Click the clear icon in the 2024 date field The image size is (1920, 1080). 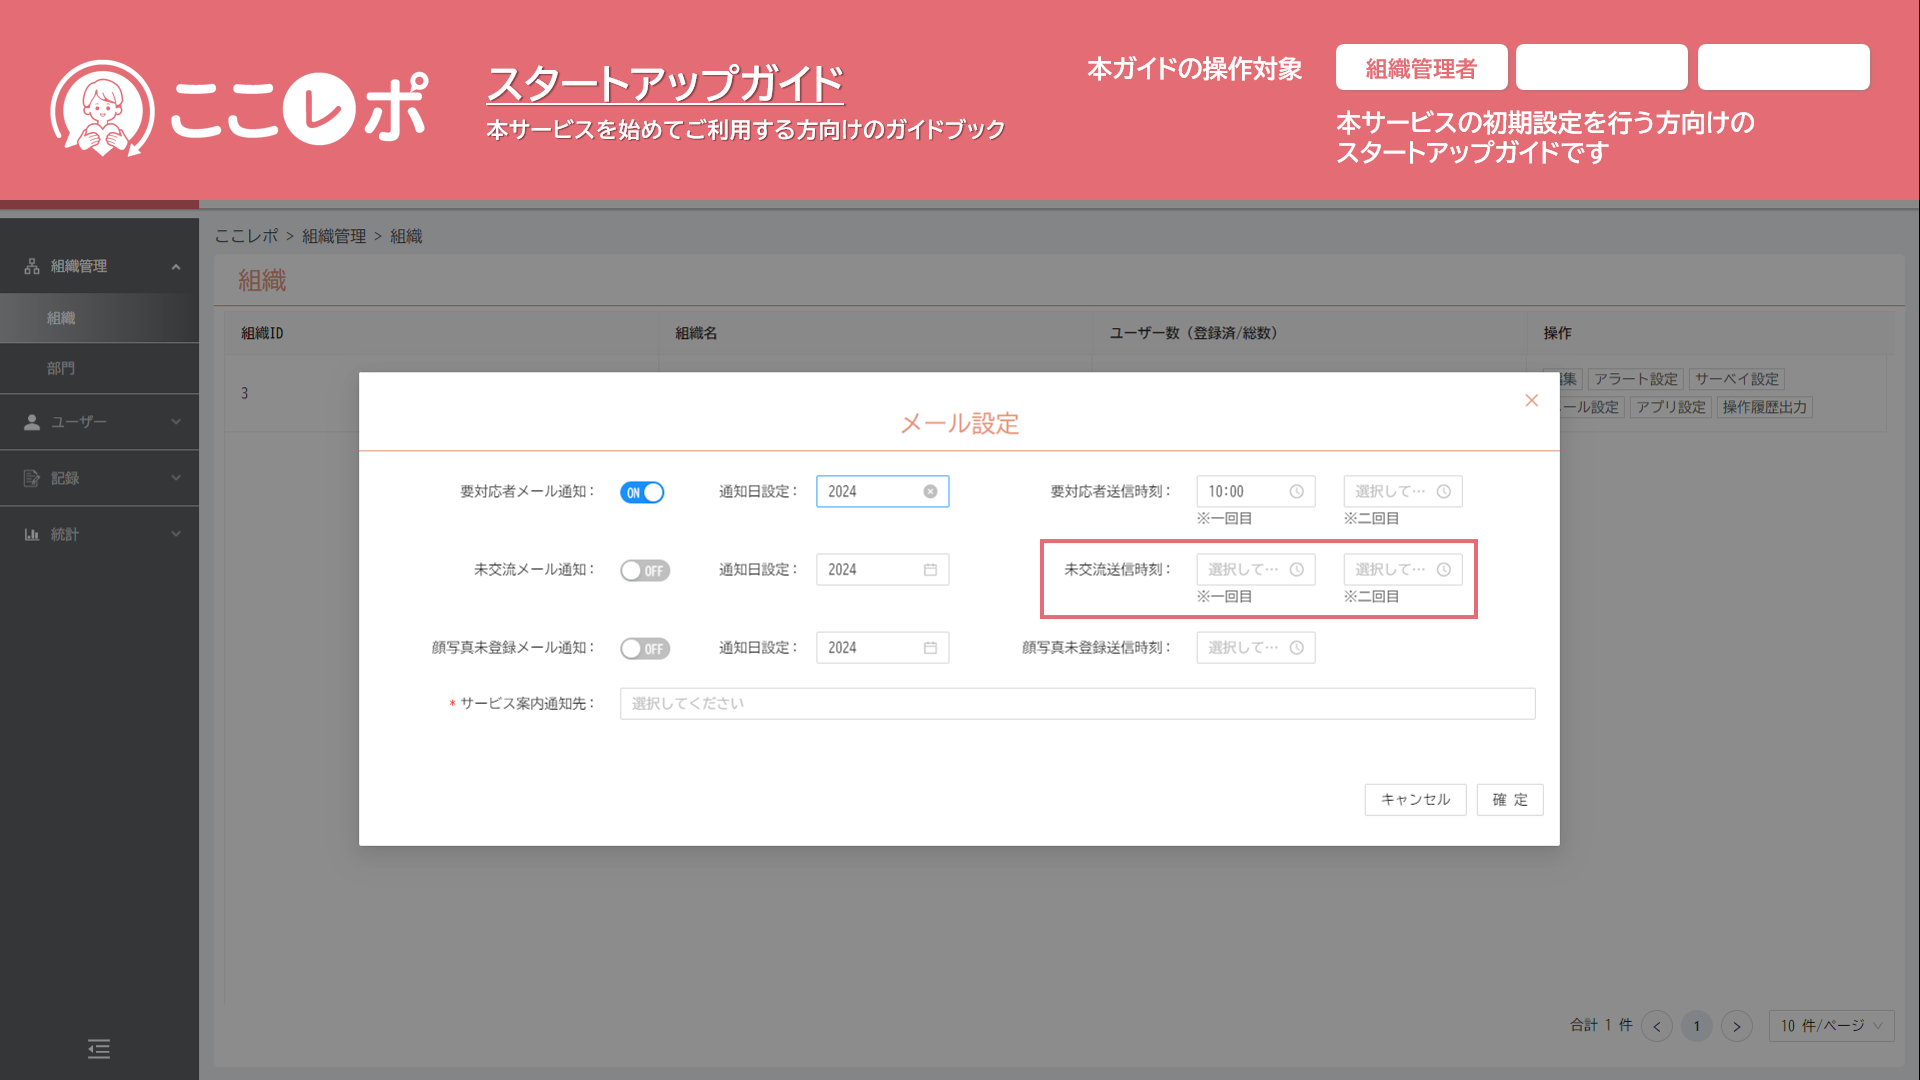coord(930,491)
